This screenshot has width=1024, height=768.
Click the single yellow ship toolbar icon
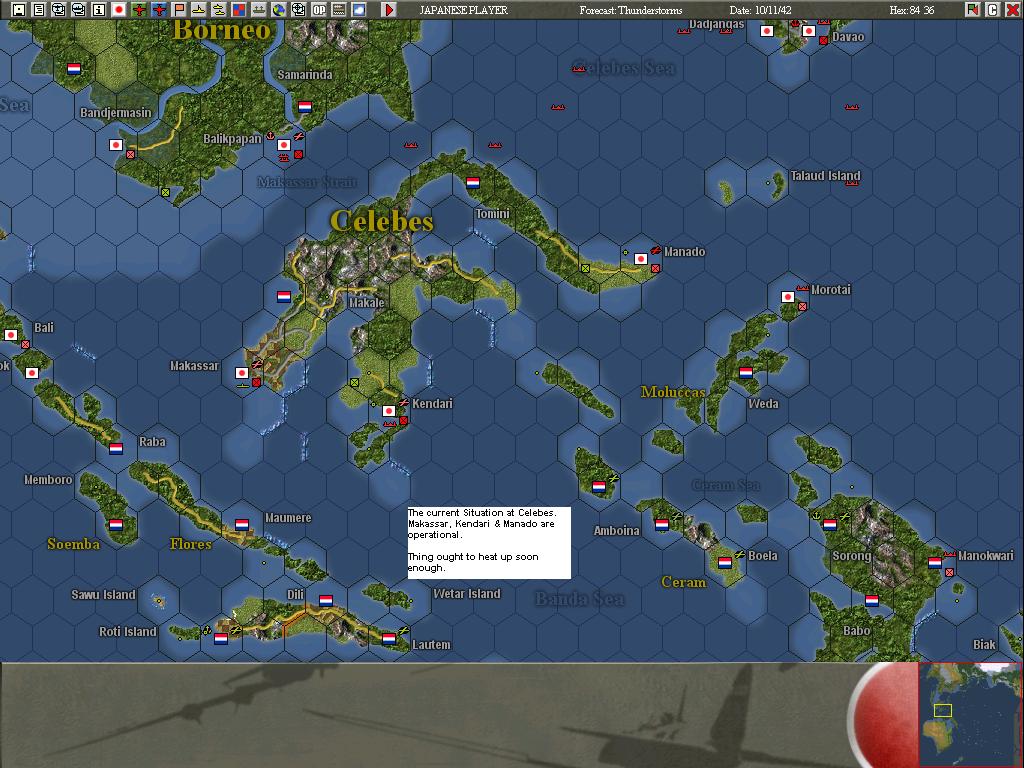tap(199, 10)
